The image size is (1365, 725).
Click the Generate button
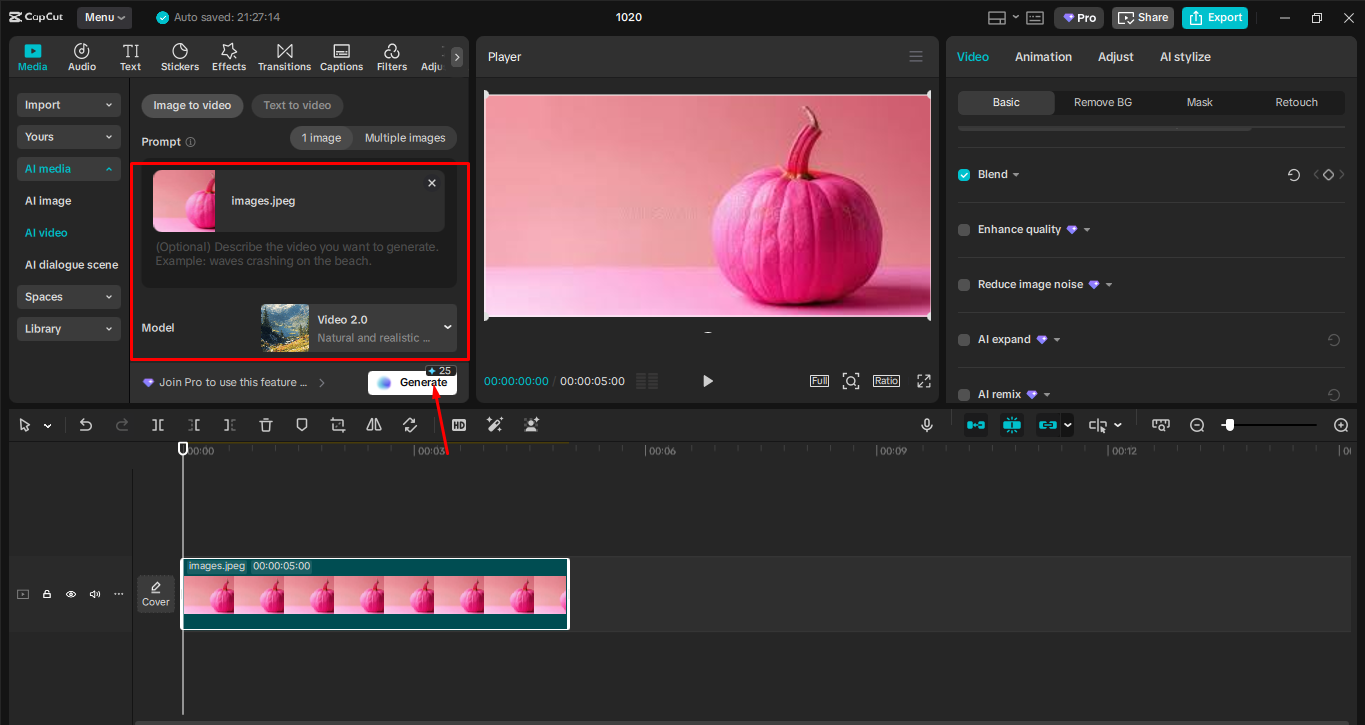pos(412,382)
